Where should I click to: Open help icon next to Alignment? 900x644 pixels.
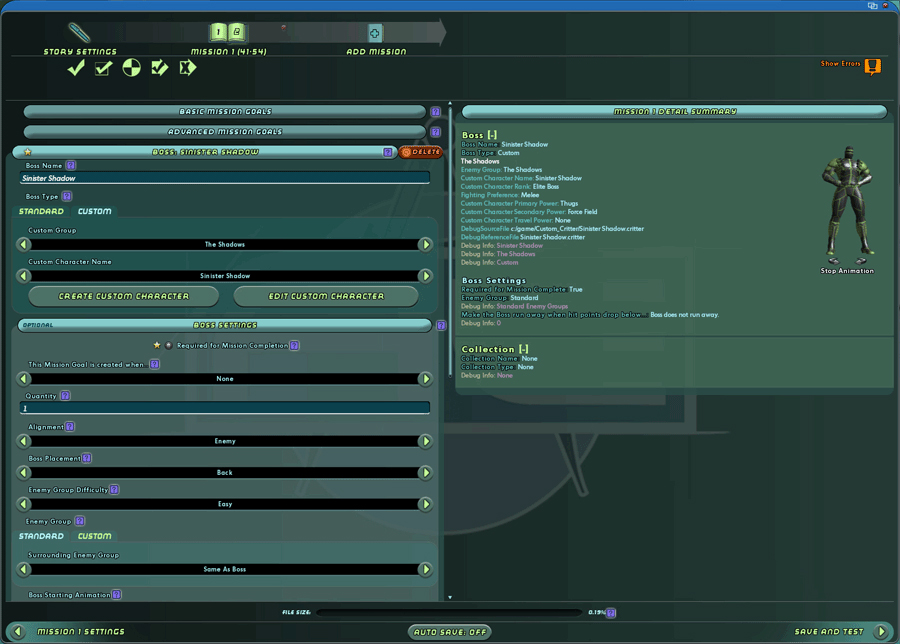pos(69,426)
